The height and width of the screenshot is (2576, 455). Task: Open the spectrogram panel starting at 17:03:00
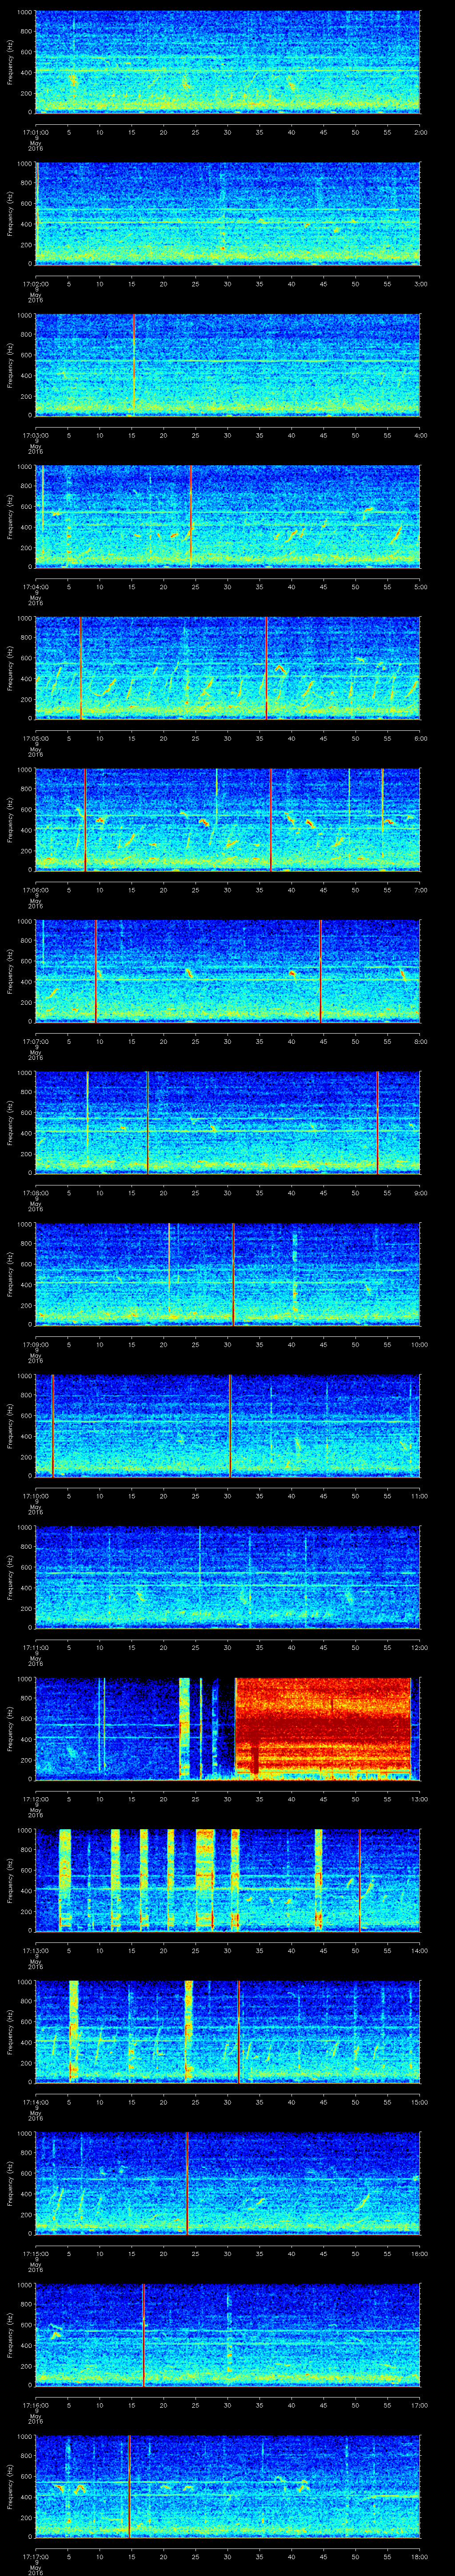[x=228, y=364]
